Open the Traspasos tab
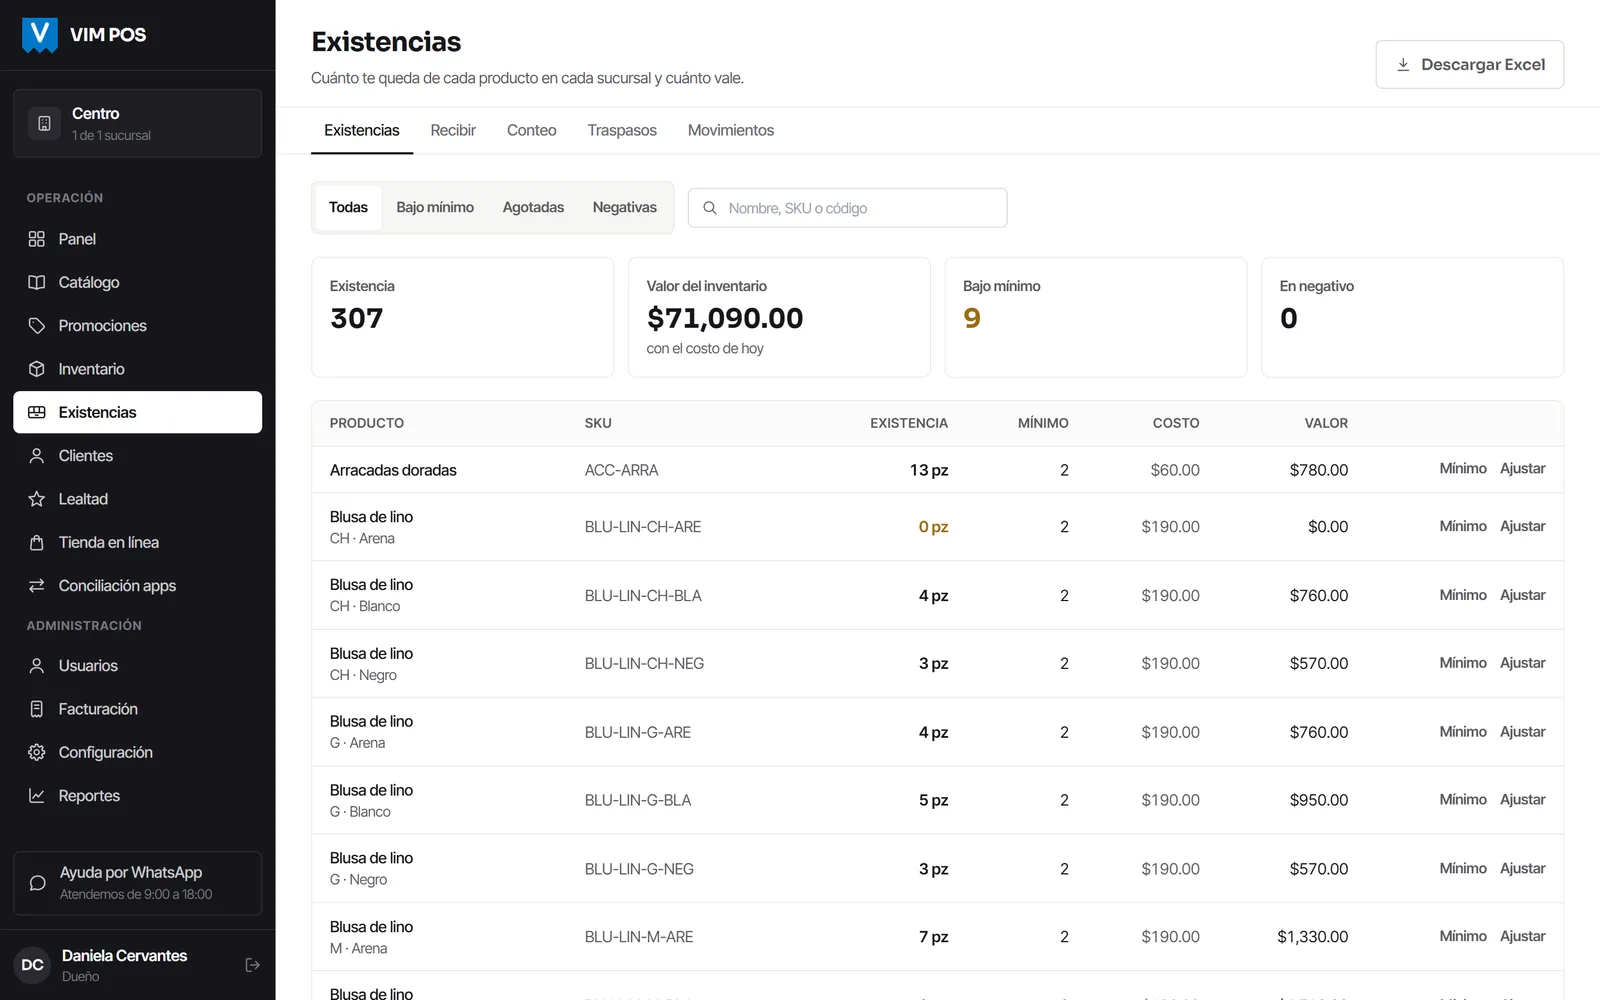This screenshot has width=1600, height=1000. click(622, 130)
